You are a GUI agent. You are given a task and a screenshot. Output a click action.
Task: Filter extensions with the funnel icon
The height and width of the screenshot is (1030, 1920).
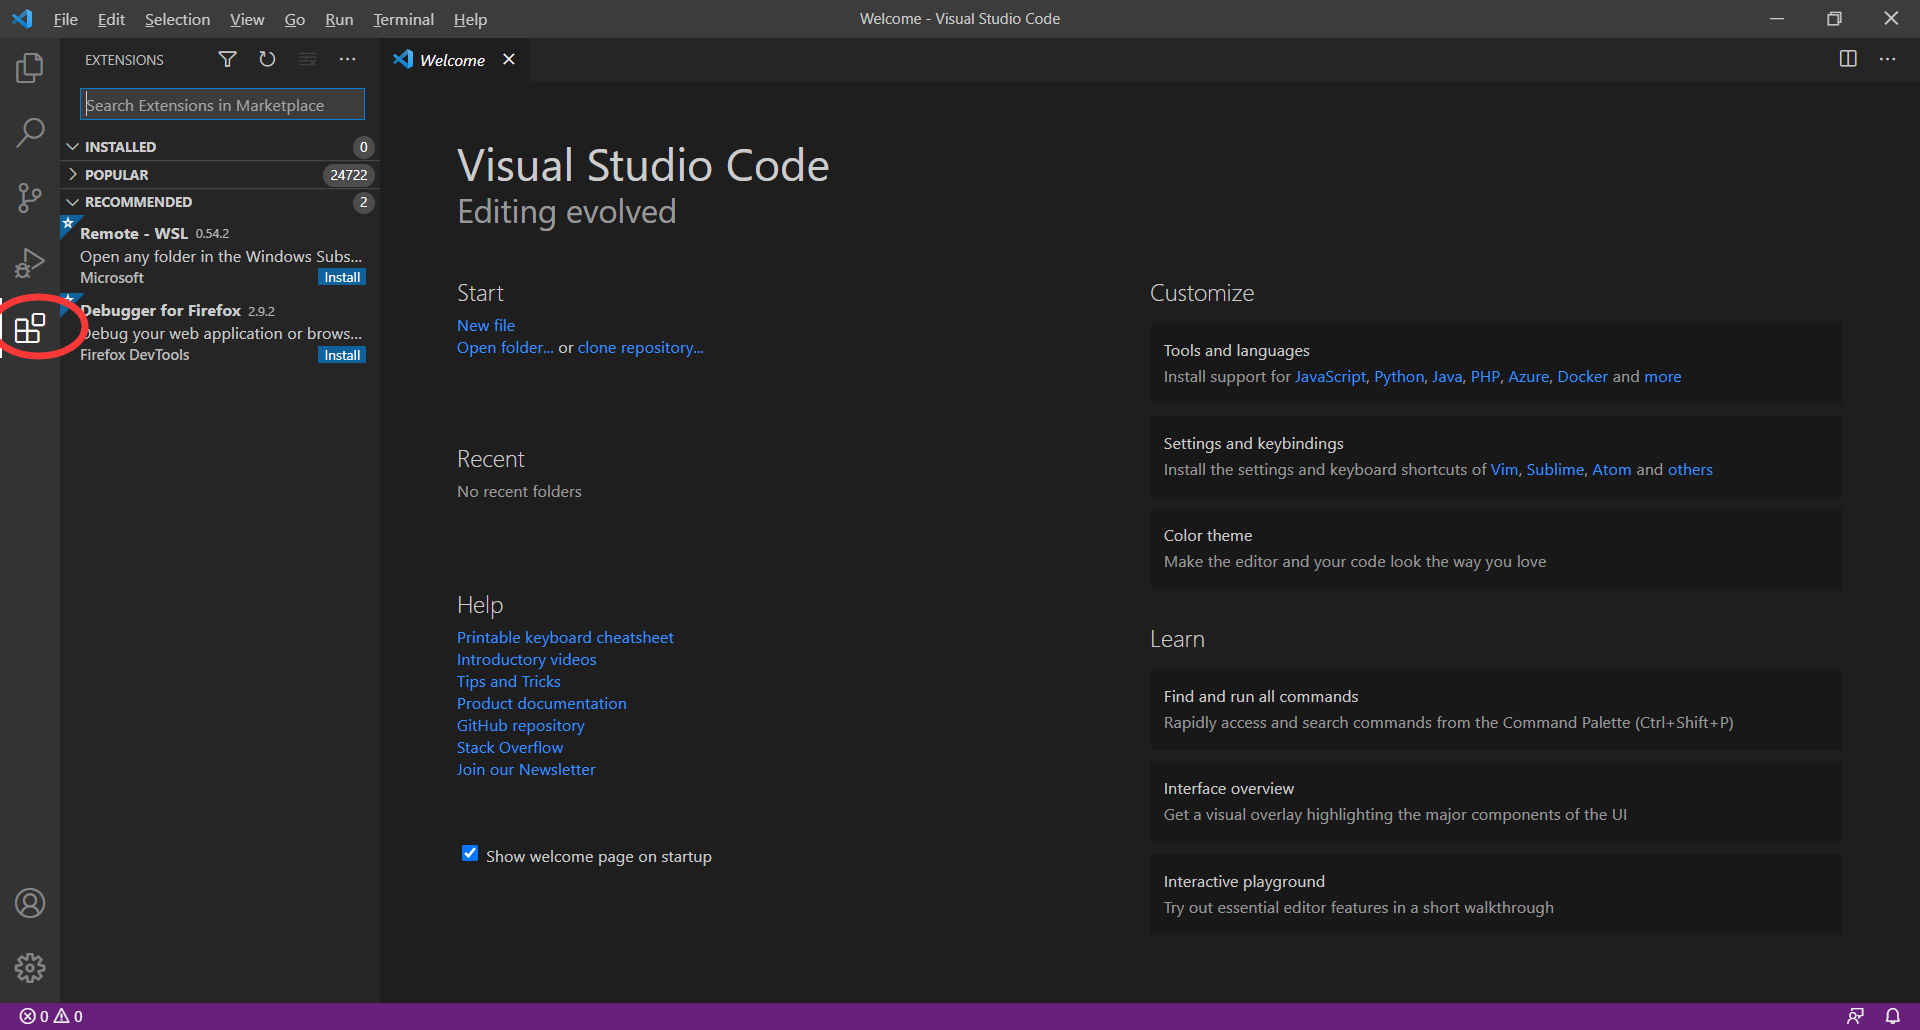(228, 60)
